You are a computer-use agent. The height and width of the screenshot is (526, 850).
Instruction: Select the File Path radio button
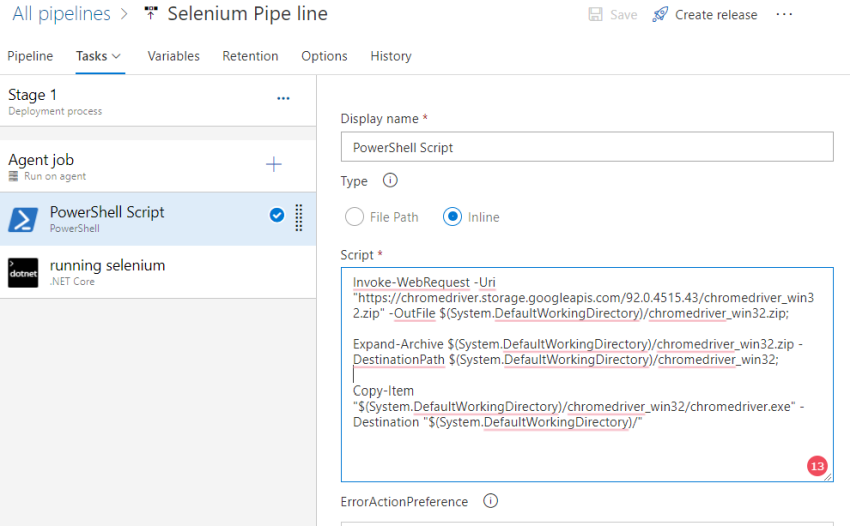point(354,217)
